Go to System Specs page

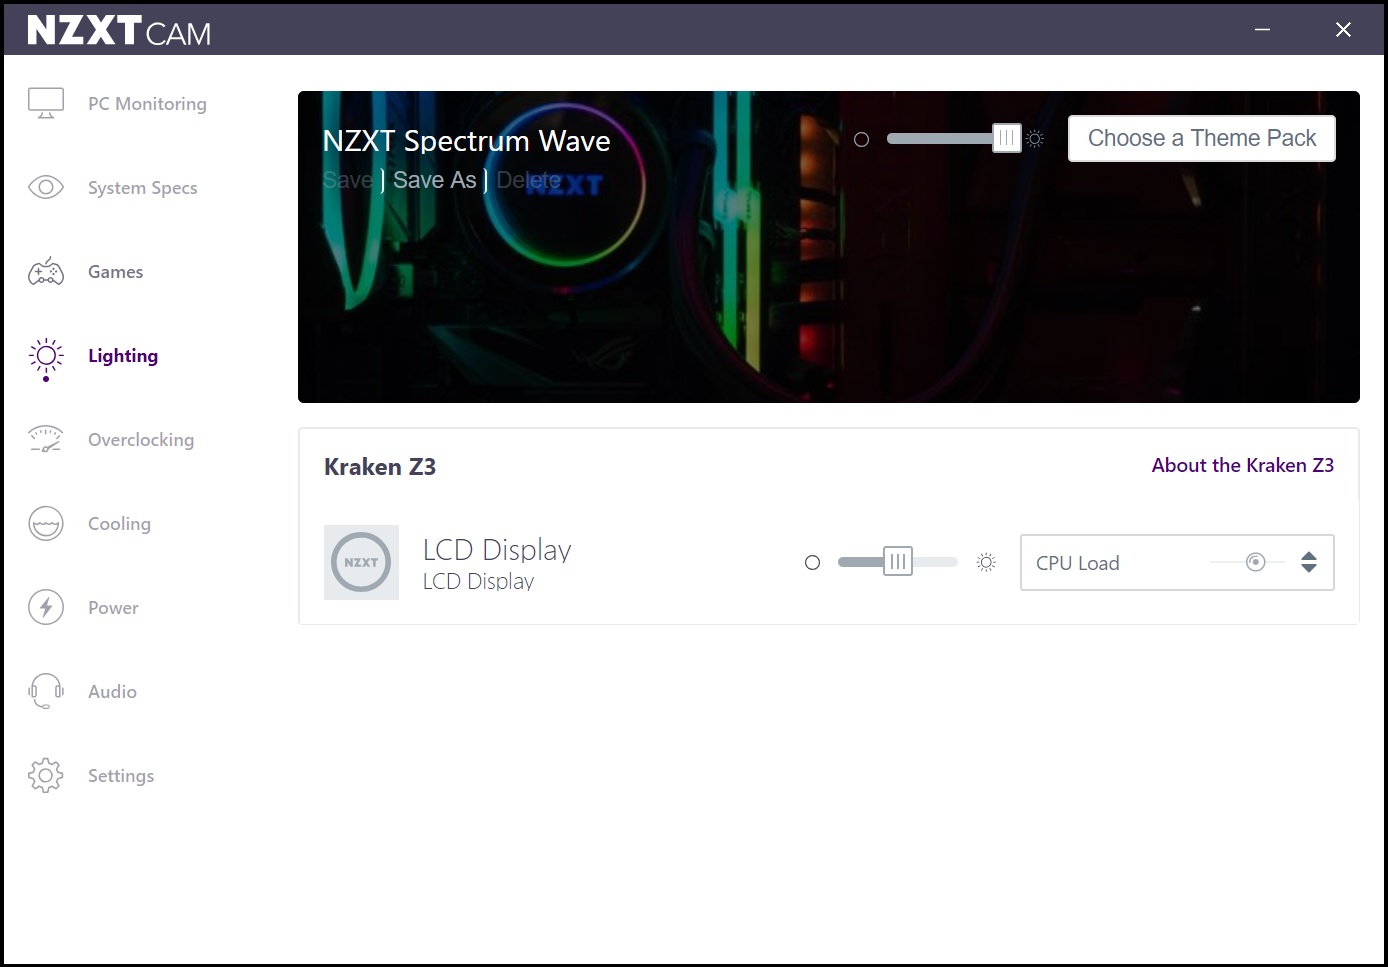pos(142,188)
